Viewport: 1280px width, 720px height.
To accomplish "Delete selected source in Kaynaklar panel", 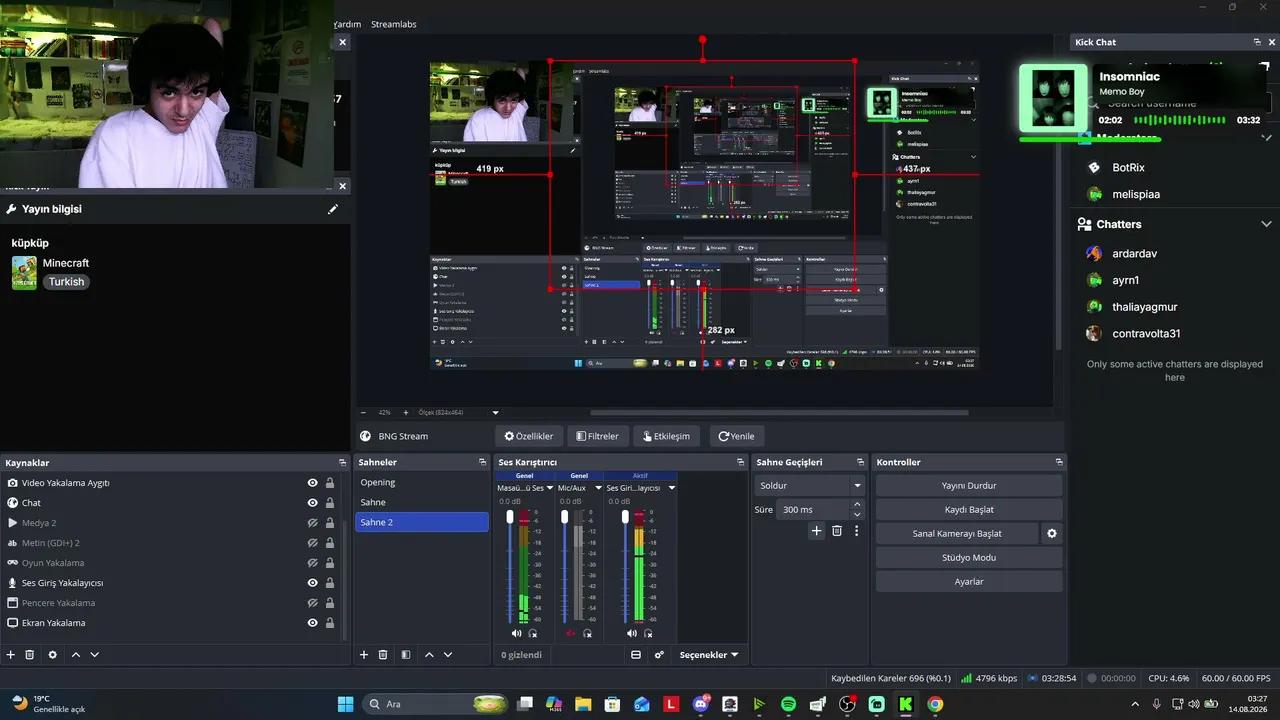I will (x=30, y=655).
